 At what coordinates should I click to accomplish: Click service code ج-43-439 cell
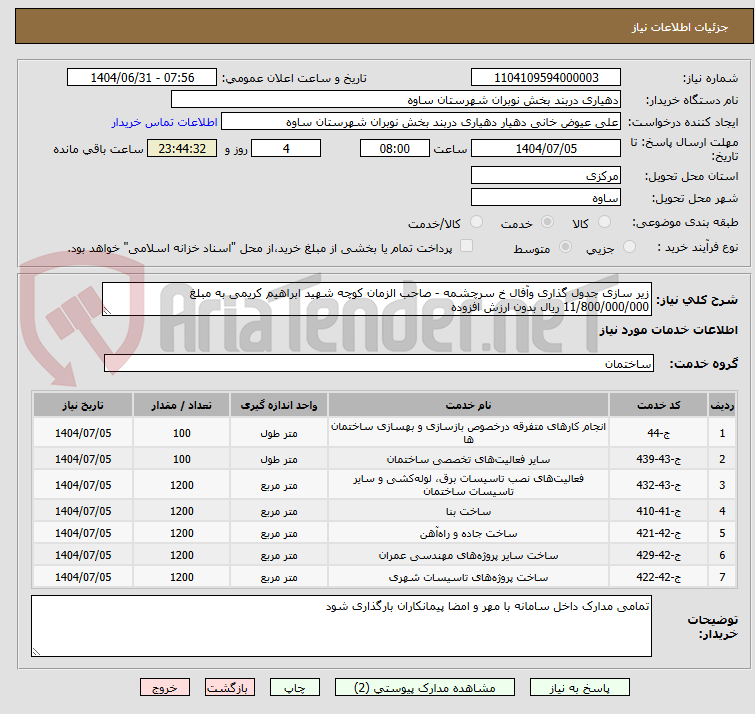click(658, 459)
